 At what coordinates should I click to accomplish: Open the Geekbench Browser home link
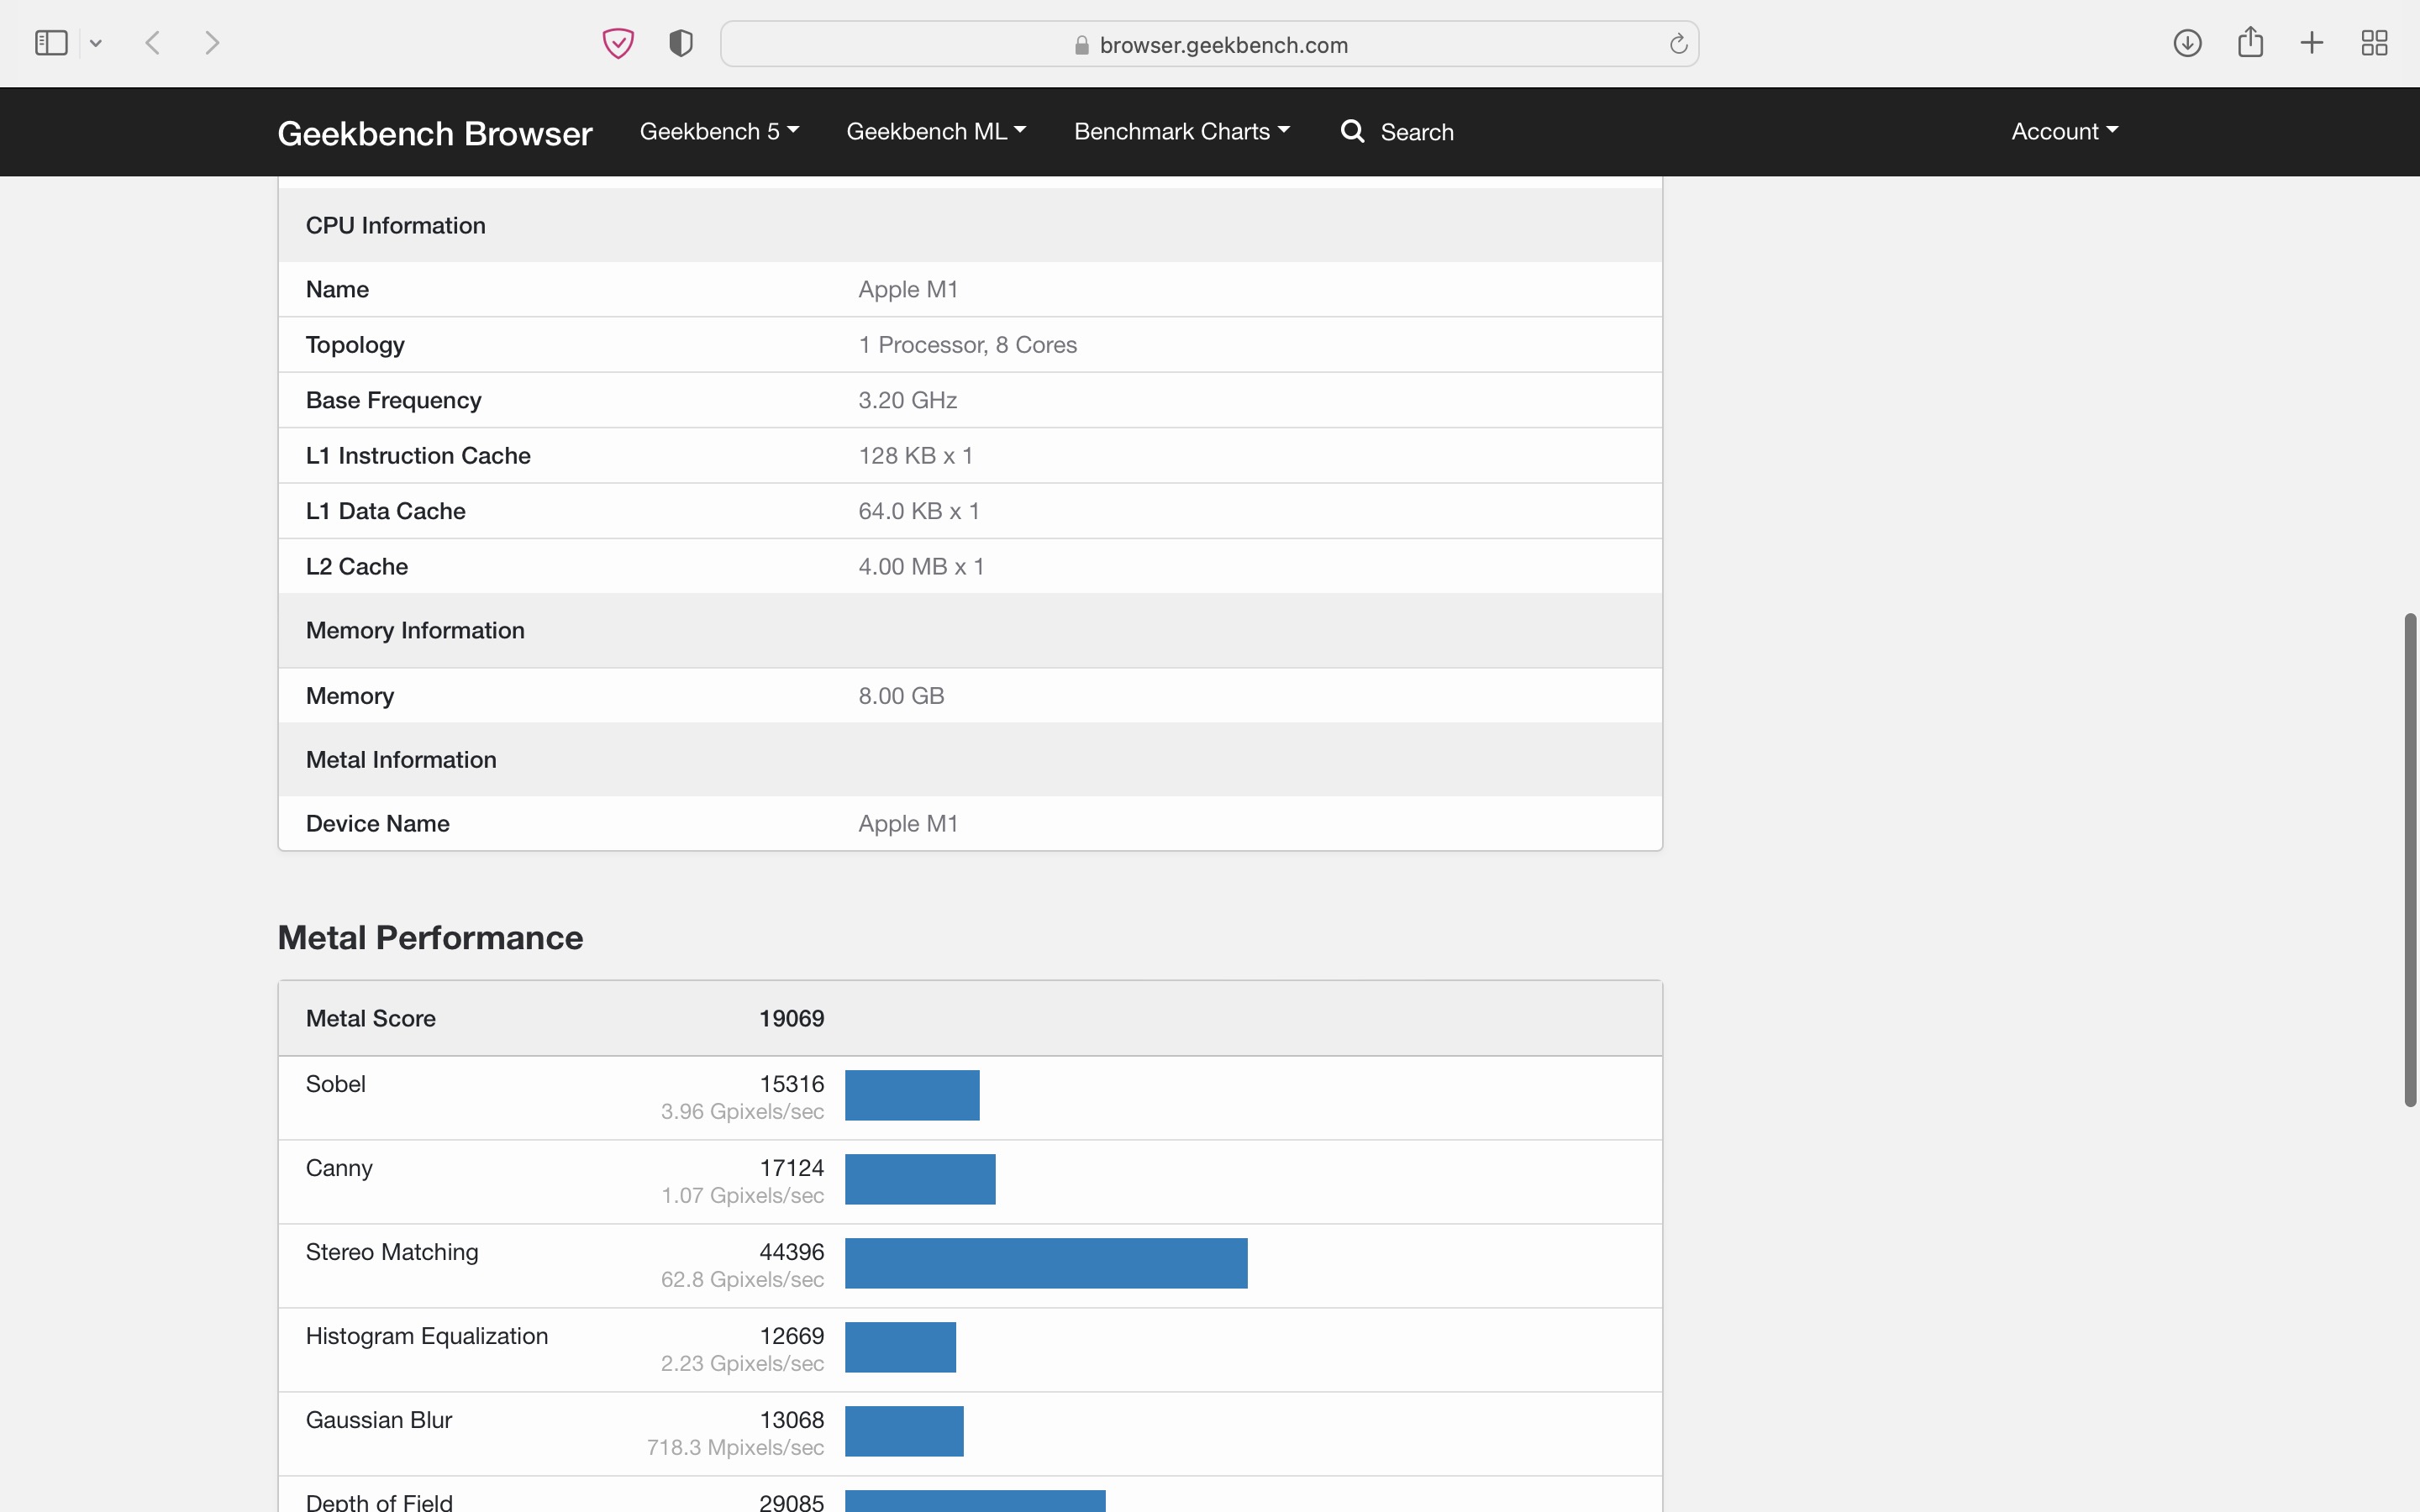(434, 133)
